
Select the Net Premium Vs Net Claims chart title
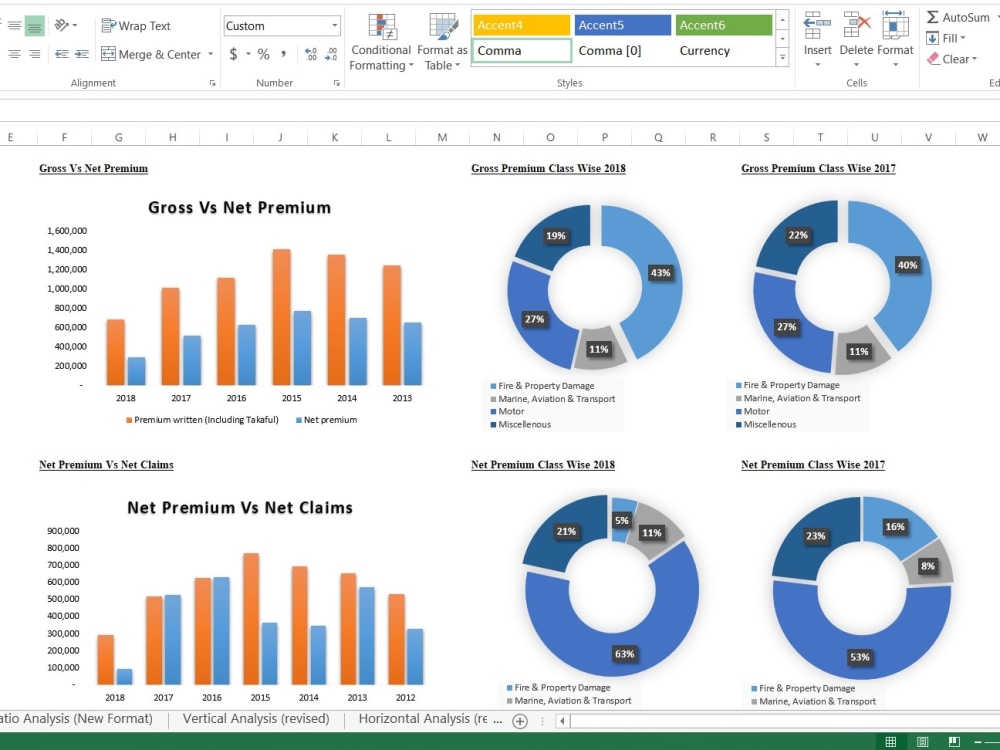pyautogui.click(x=240, y=508)
